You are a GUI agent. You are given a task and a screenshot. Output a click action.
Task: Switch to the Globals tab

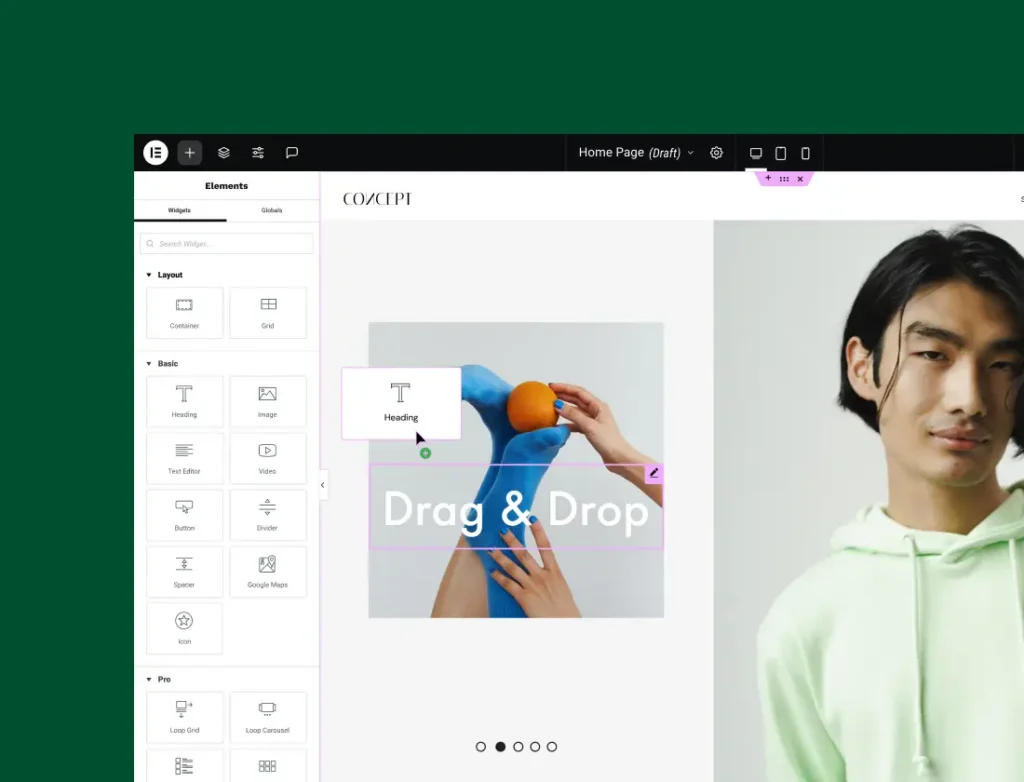pyautogui.click(x=272, y=211)
